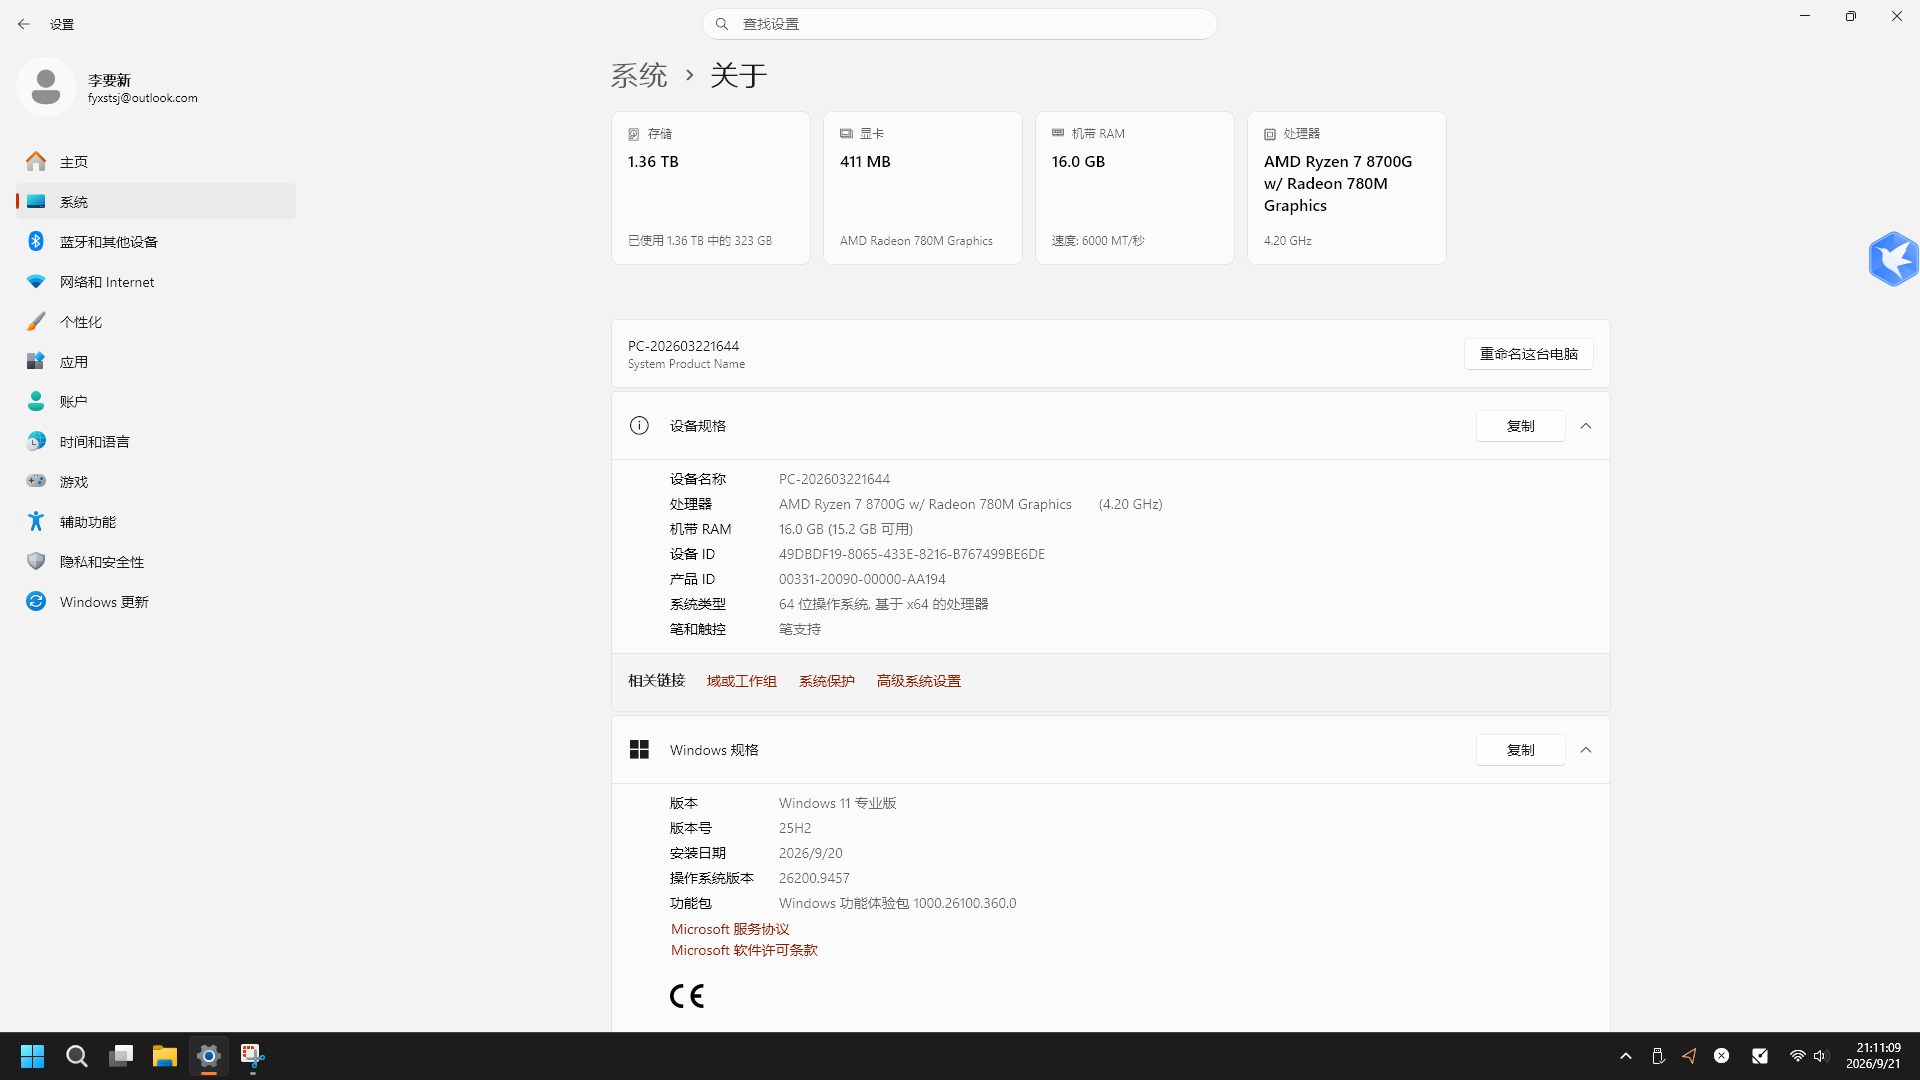
Task: Click the shield icon for 隐私和安全性
Action: coord(36,561)
